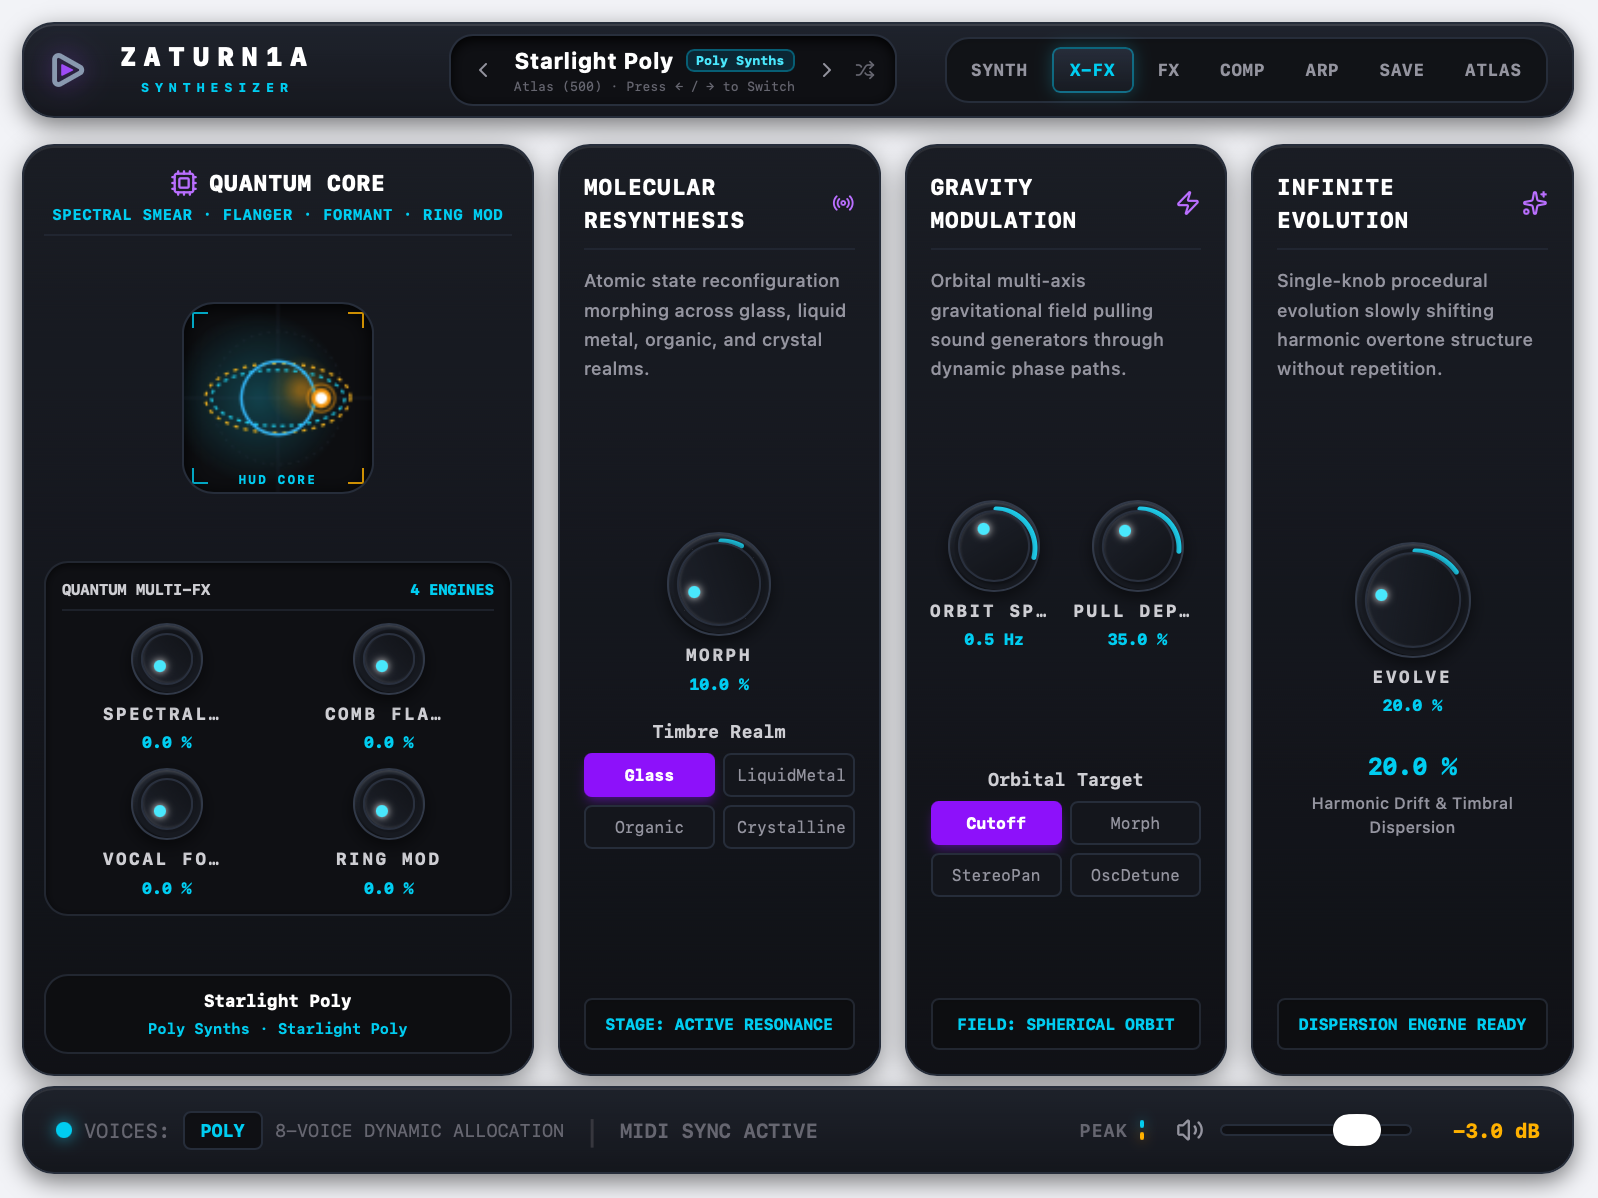Click the Quantum Core chip icon
1598x1198 pixels.
click(184, 183)
